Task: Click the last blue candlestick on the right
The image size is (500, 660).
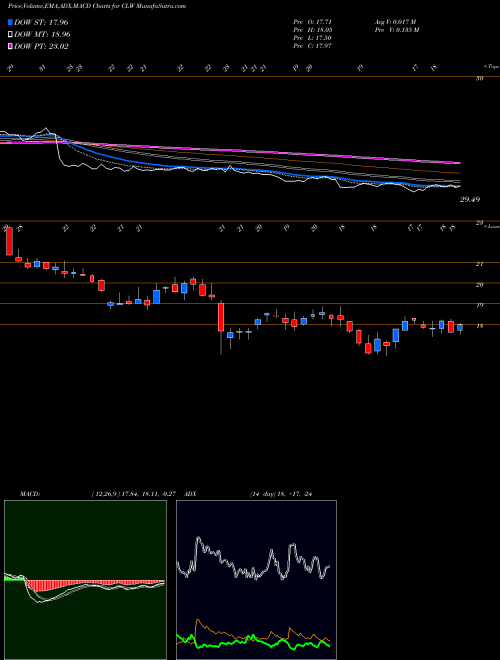Action: pos(460,327)
